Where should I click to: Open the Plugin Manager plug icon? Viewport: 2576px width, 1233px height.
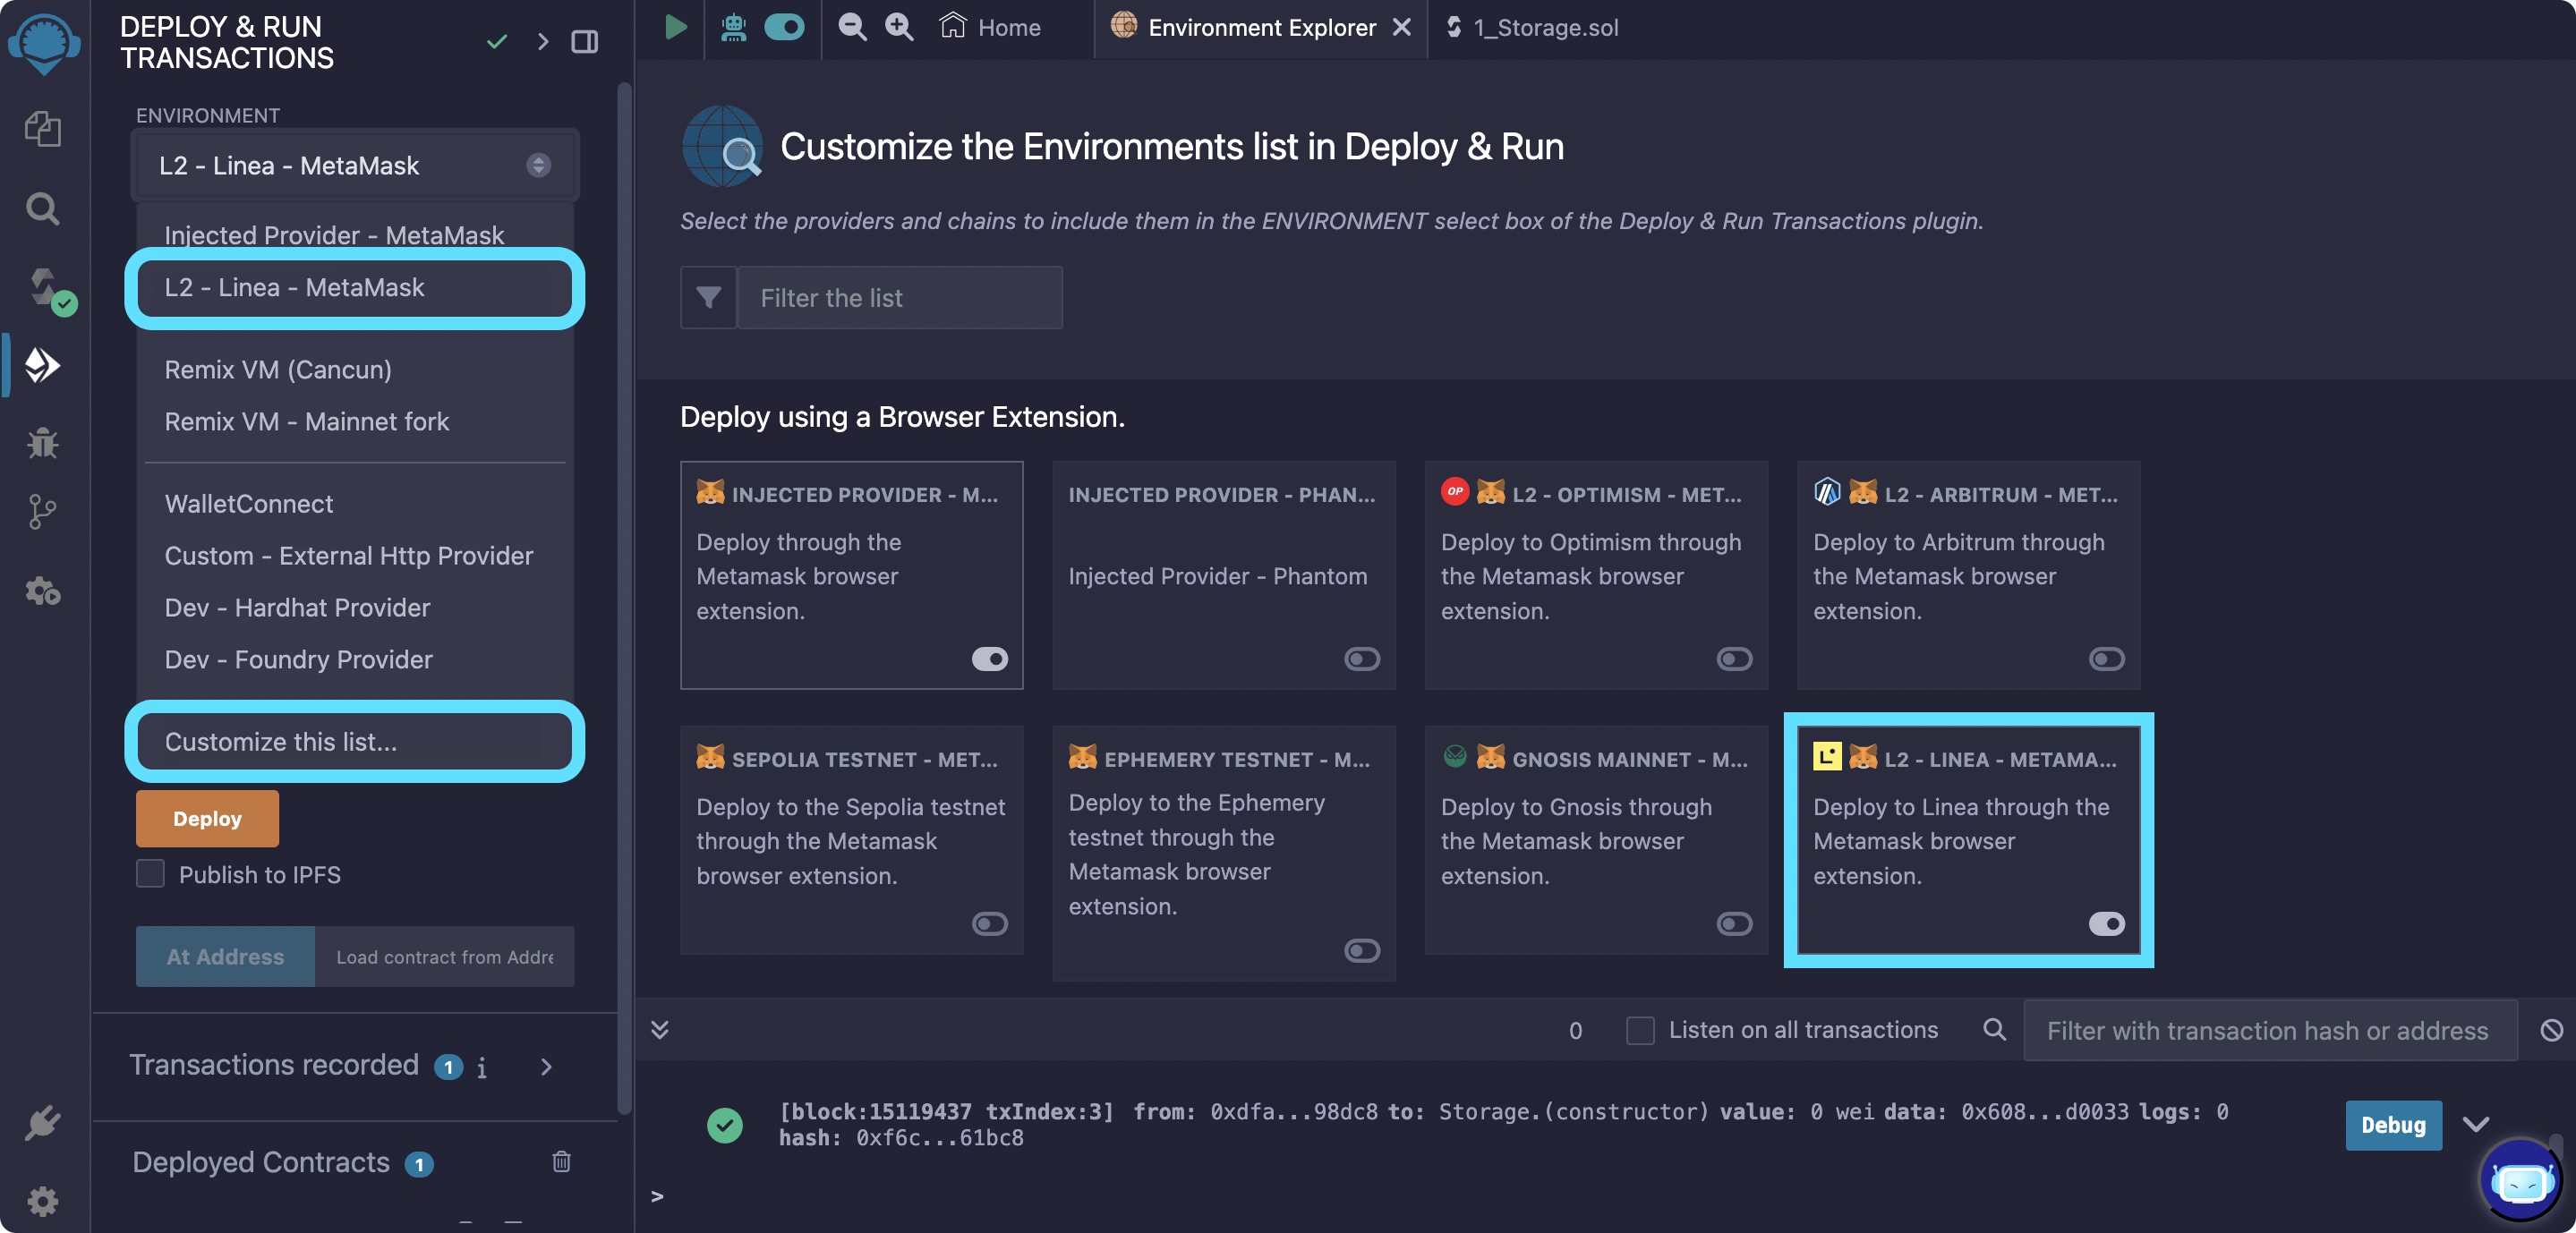pos(42,1123)
